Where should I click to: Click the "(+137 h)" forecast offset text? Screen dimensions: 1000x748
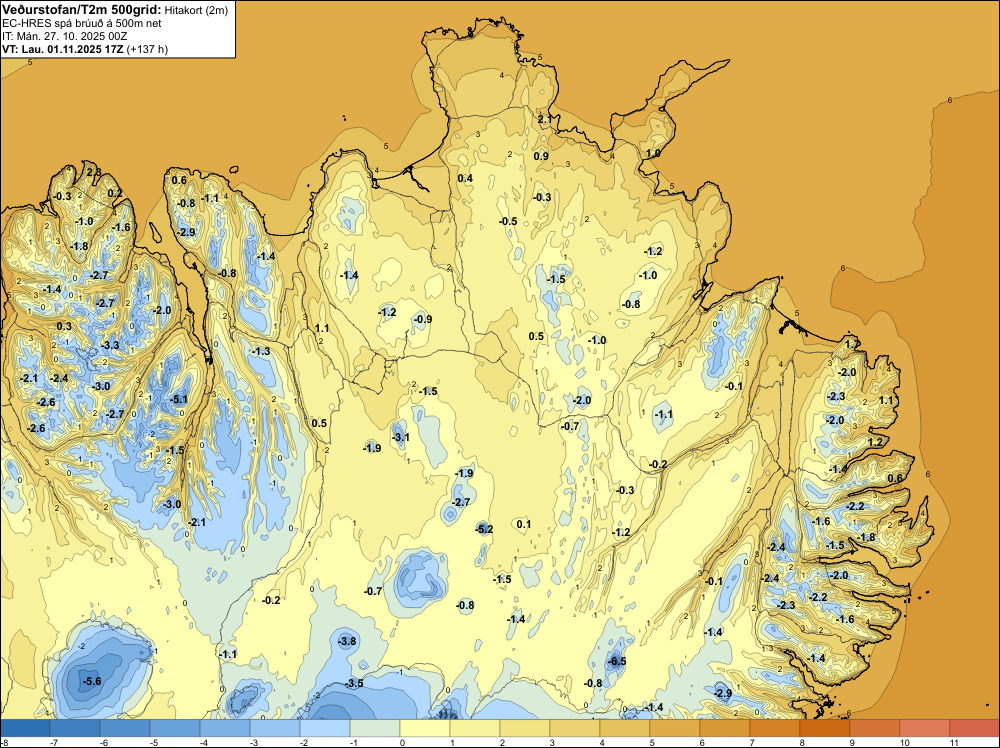click(147, 49)
